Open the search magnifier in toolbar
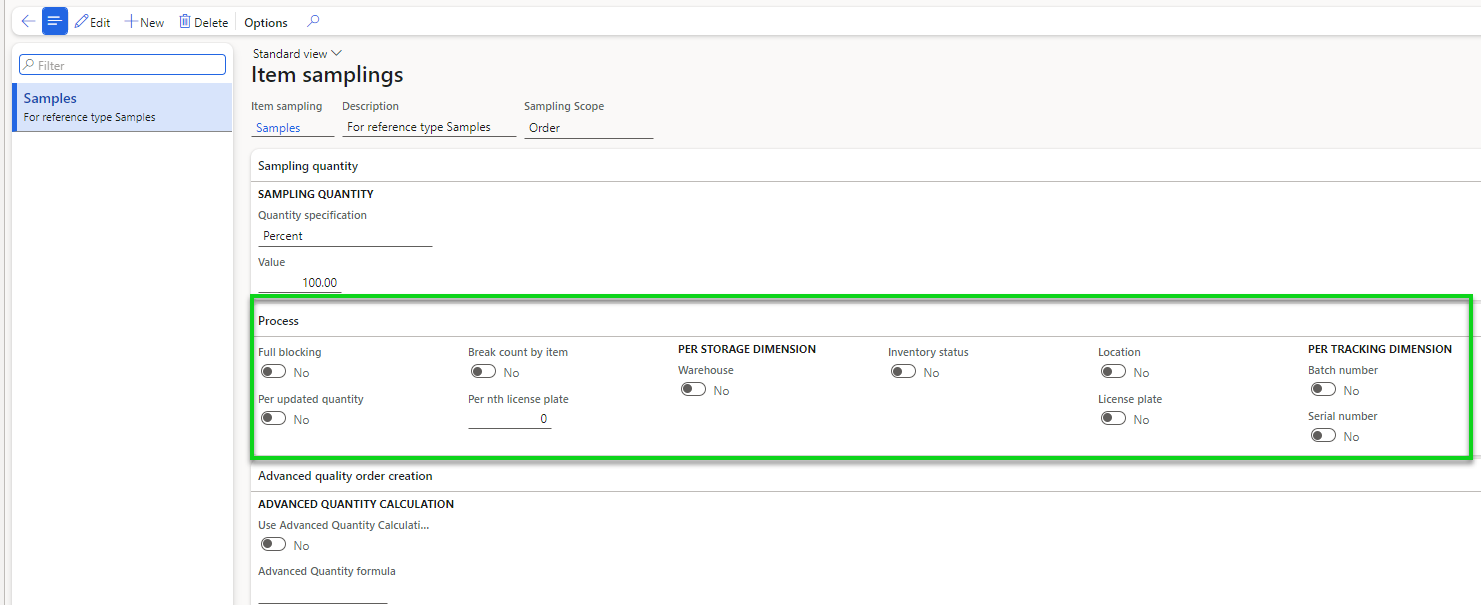 (313, 21)
